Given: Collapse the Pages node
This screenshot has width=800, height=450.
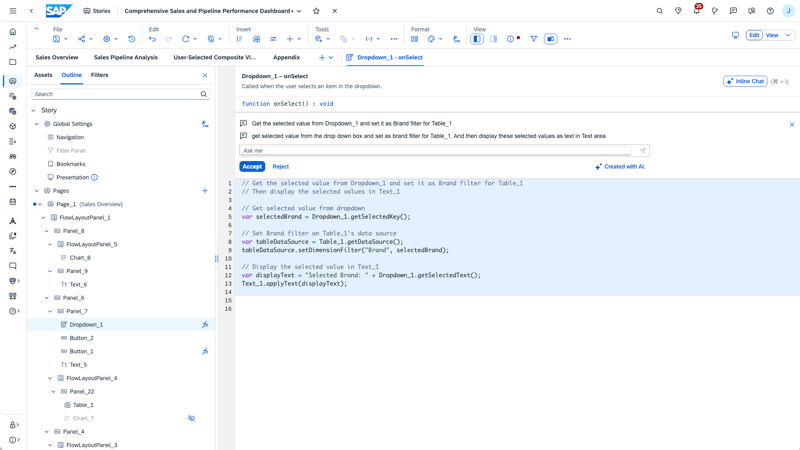Looking at the screenshot, I should [37, 191].
